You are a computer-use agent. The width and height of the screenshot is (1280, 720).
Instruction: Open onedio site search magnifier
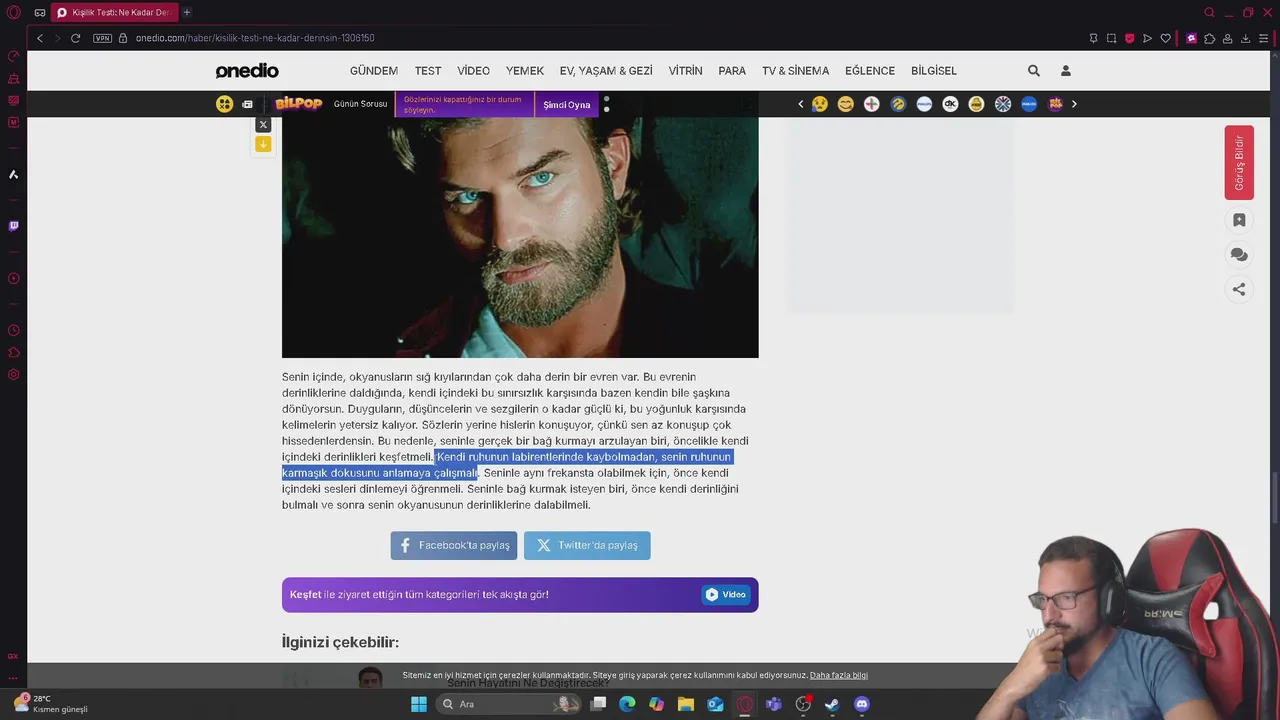click(x=1034, y=71)
